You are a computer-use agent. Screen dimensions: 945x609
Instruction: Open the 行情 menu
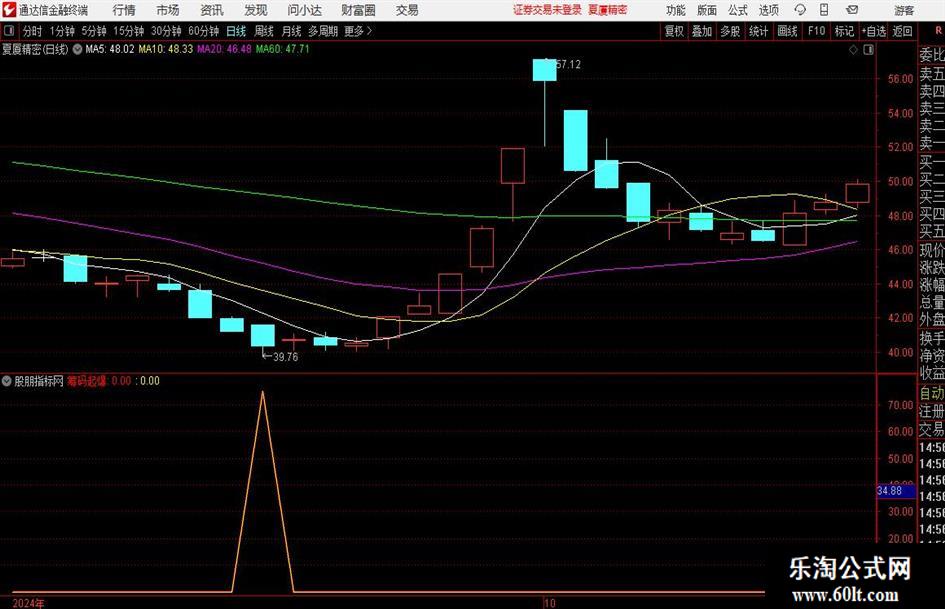point(124,10)
